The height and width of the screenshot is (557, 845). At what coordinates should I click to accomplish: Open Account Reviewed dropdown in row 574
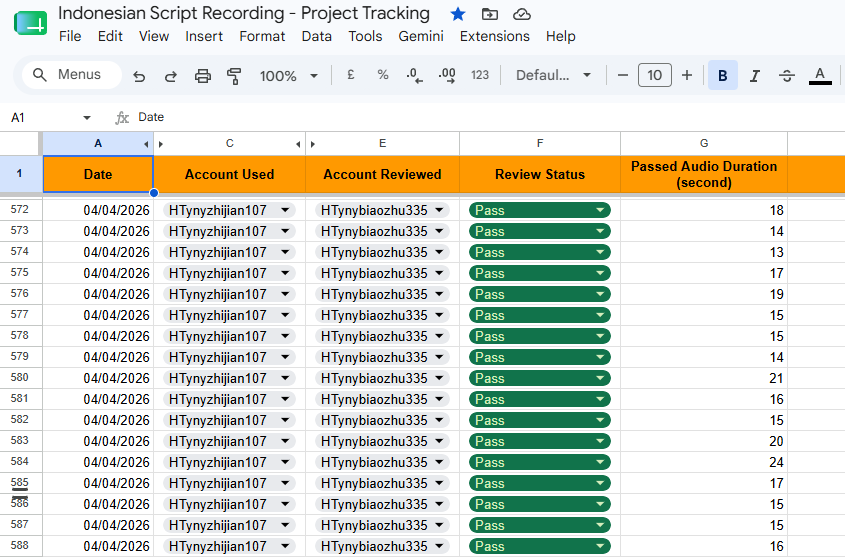[x=439, y=252]
